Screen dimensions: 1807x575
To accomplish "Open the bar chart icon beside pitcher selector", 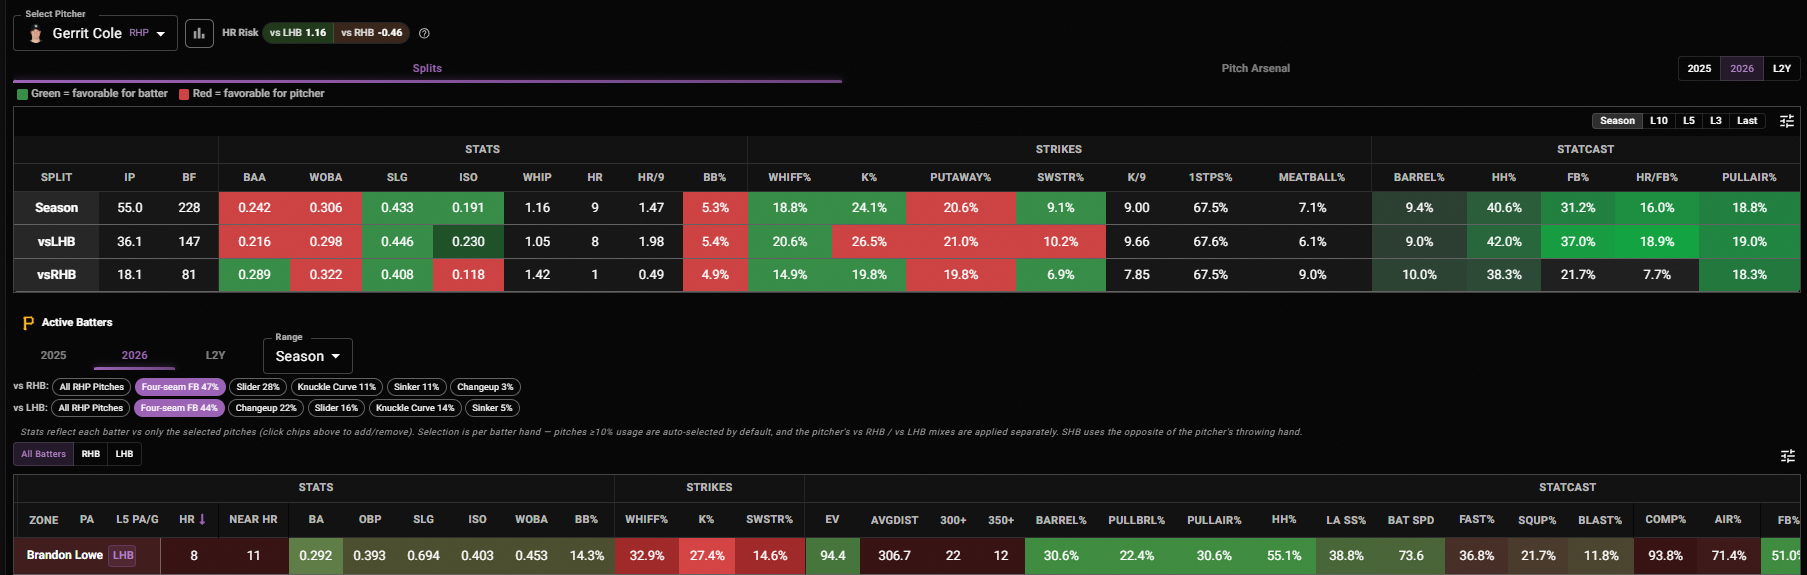I will [x=199, y=33].
